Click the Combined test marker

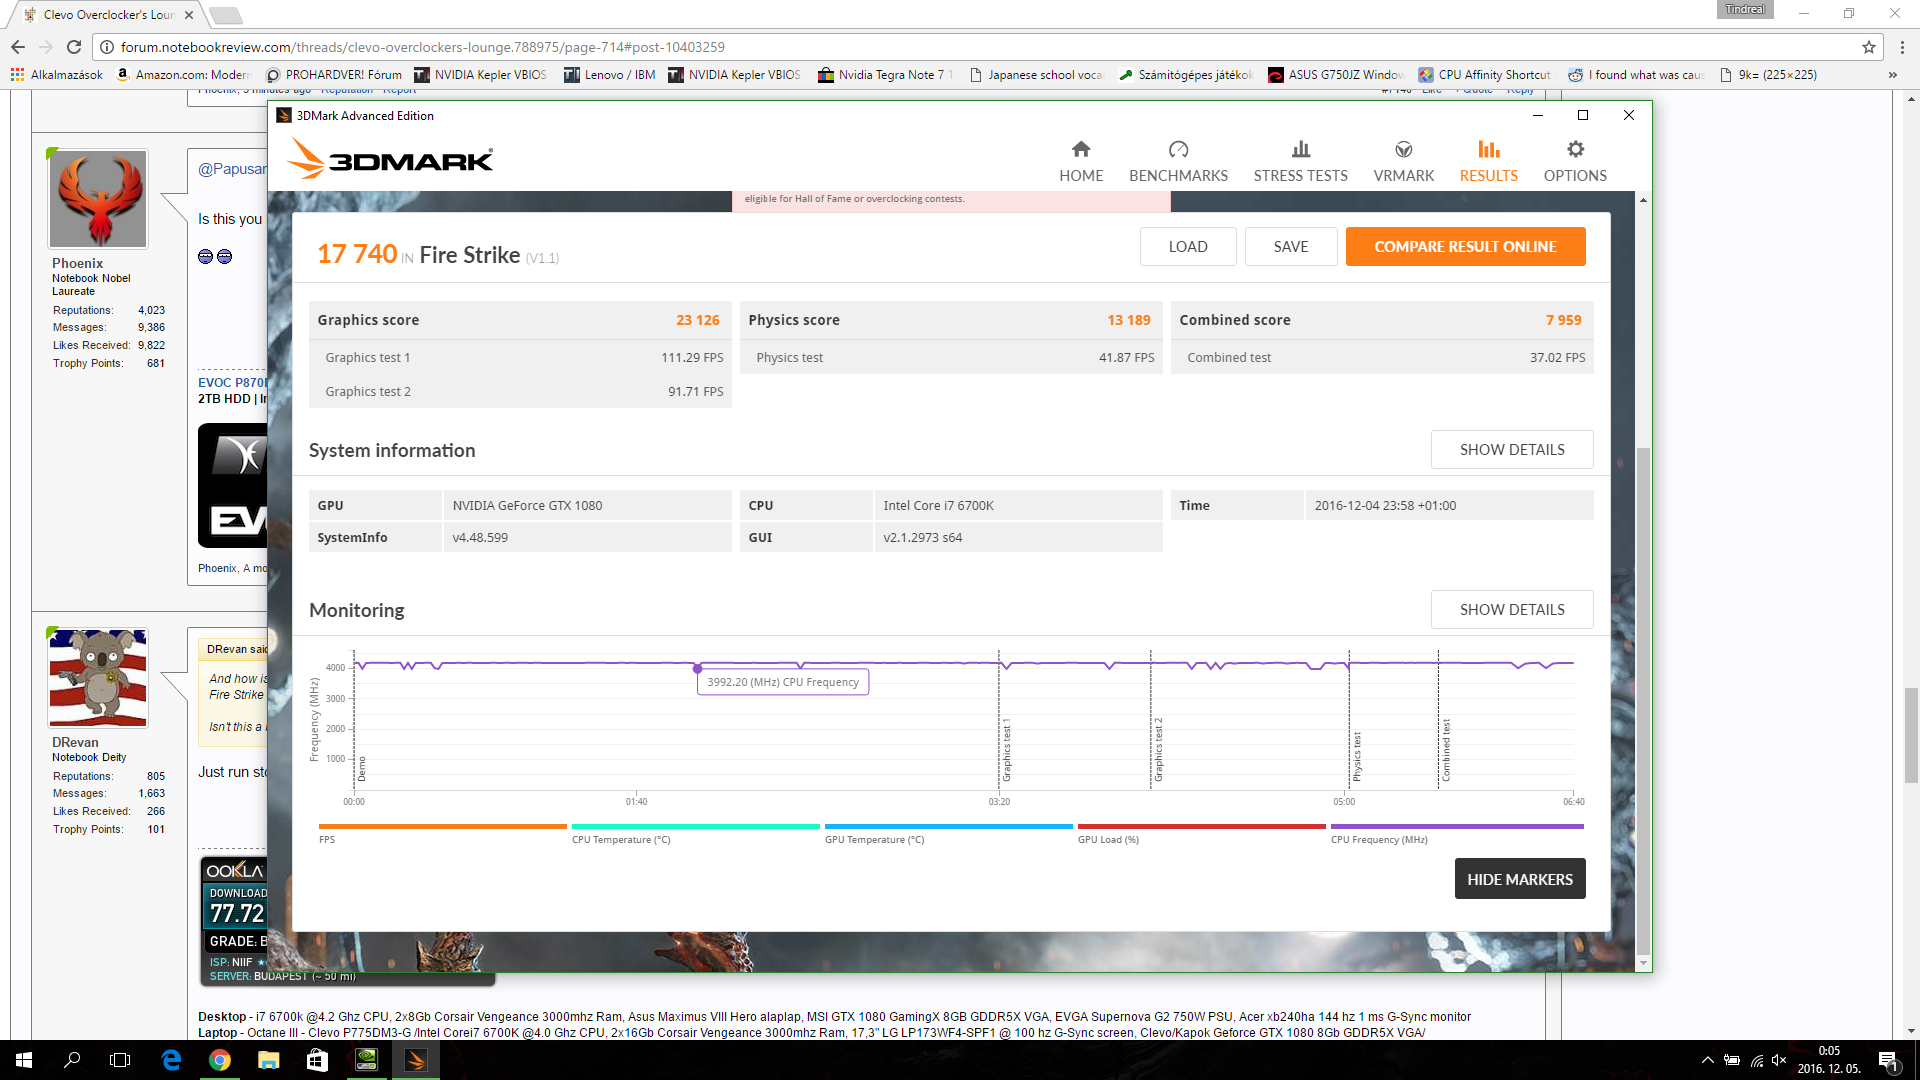pyautogui.click(x=1446, y=751)
